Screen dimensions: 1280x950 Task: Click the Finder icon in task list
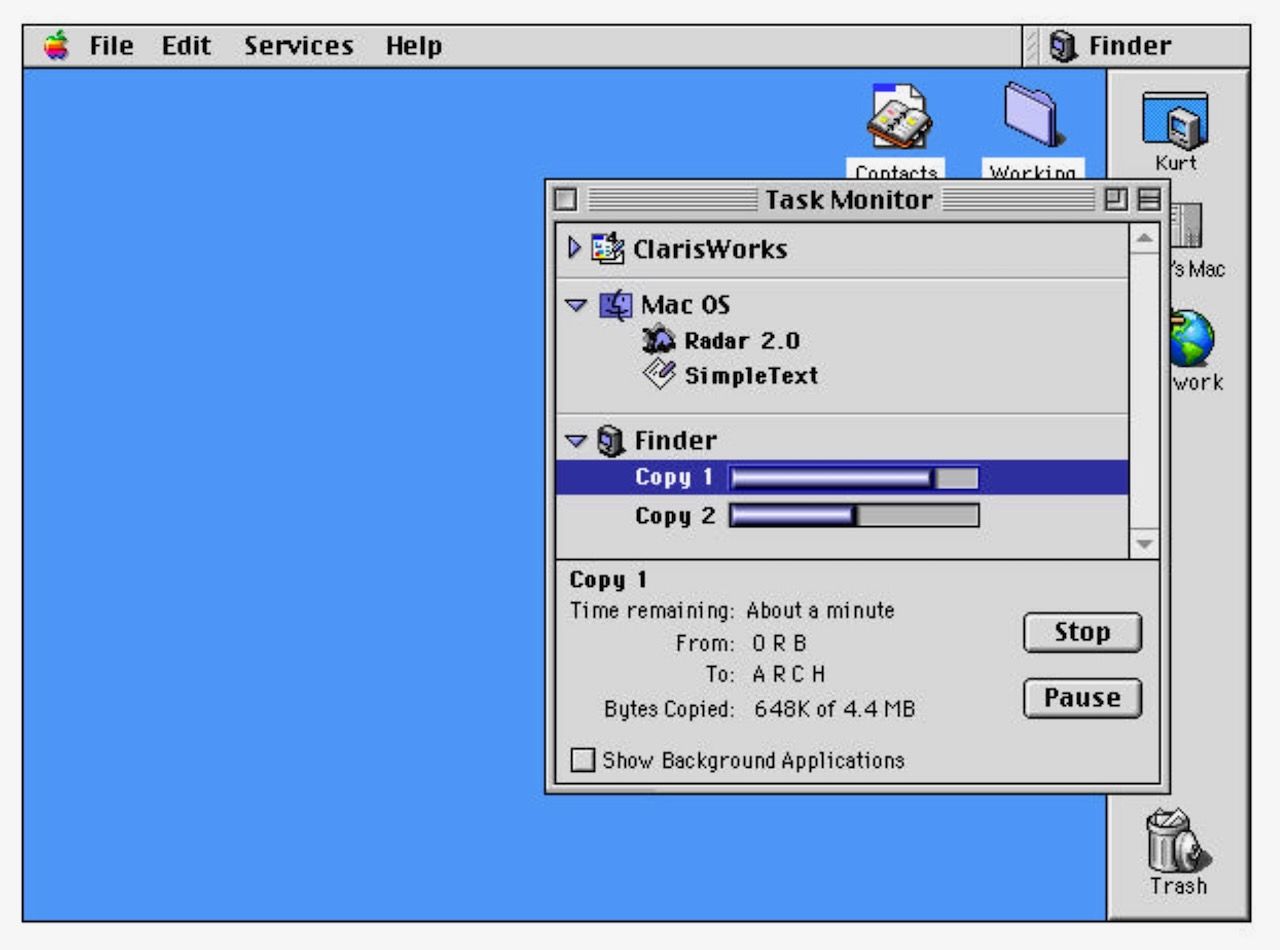[609, 440]
